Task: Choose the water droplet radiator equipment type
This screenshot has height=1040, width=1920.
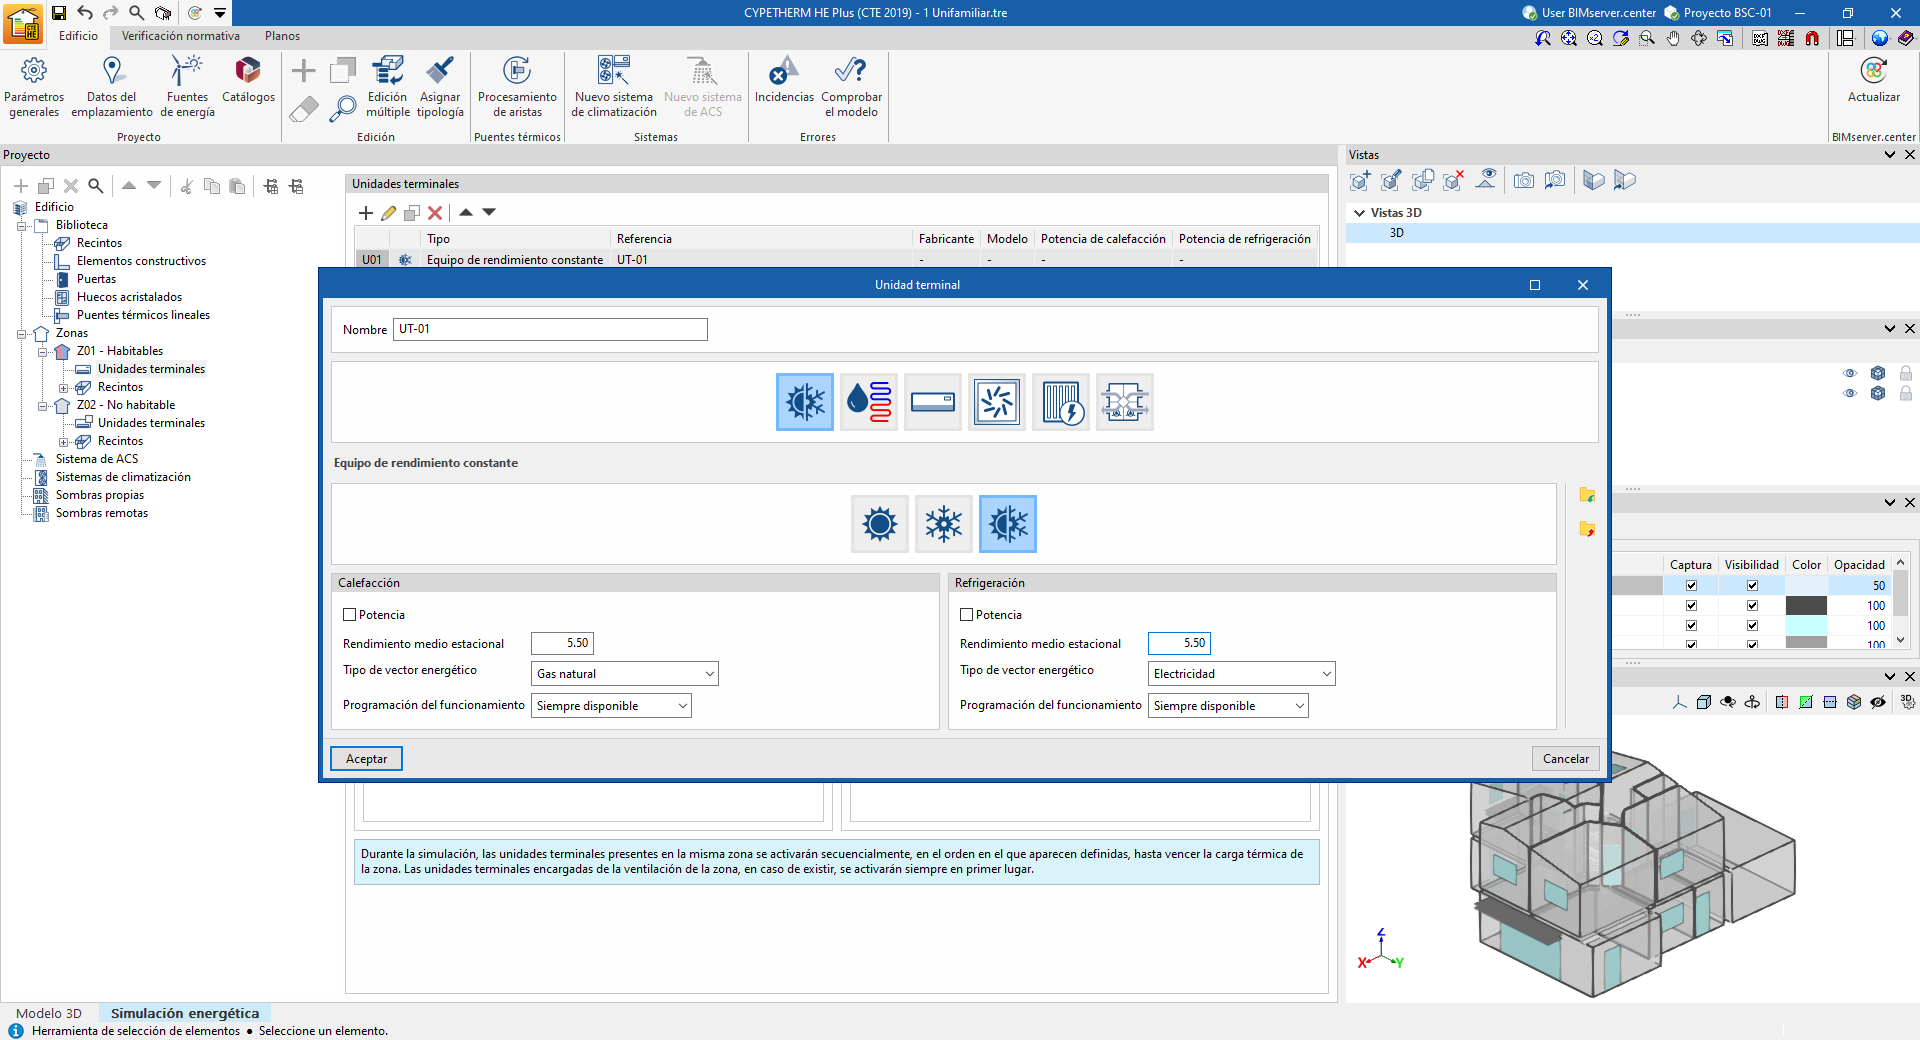Action: tap(868, 402)
